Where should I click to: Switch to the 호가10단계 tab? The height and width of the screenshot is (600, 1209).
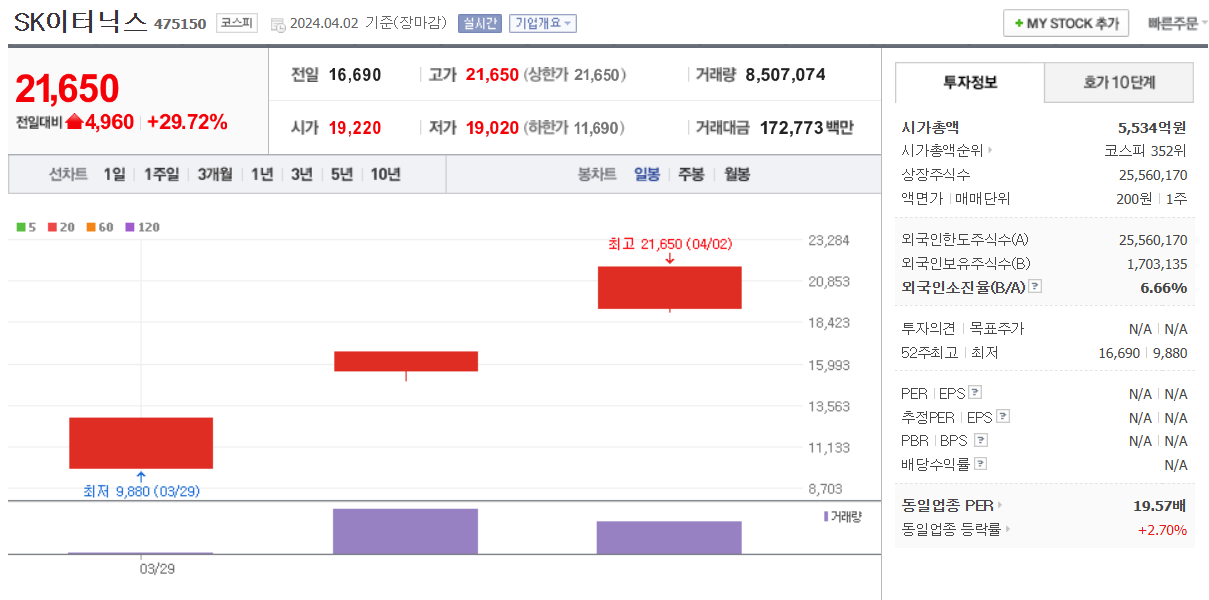tap(1120, 82)
